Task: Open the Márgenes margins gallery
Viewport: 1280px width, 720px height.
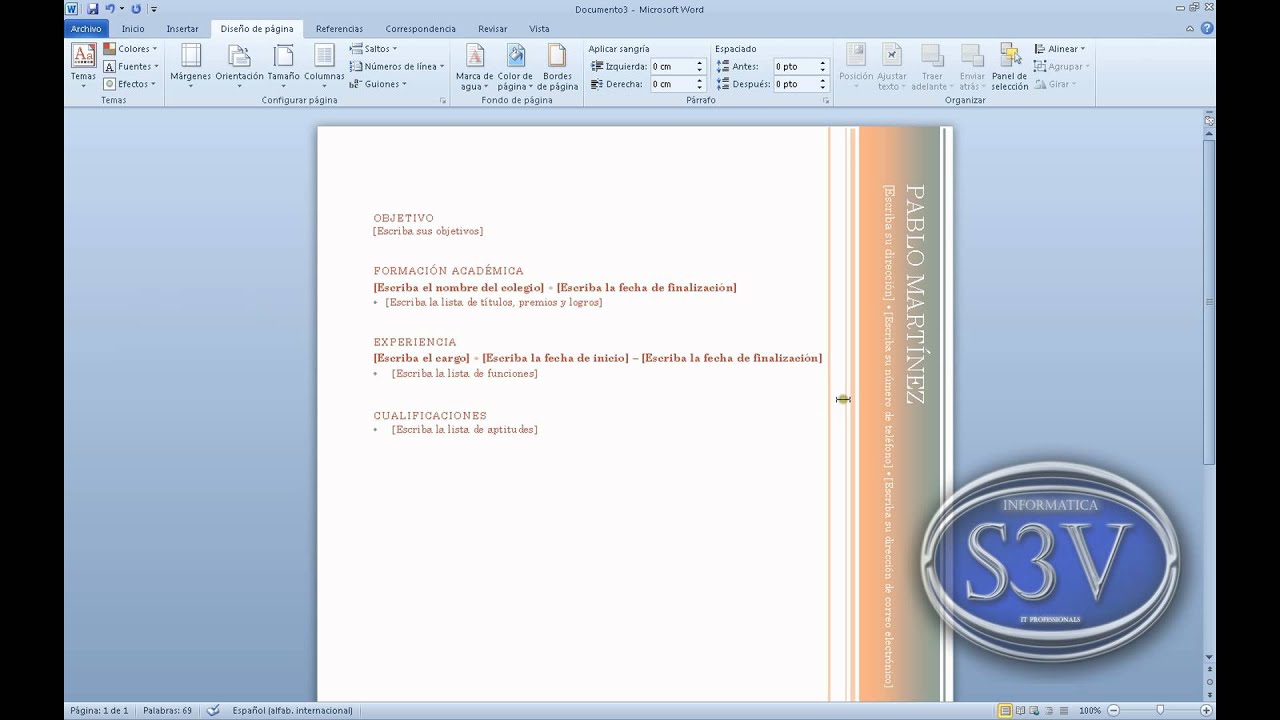Action: (190, 66)
